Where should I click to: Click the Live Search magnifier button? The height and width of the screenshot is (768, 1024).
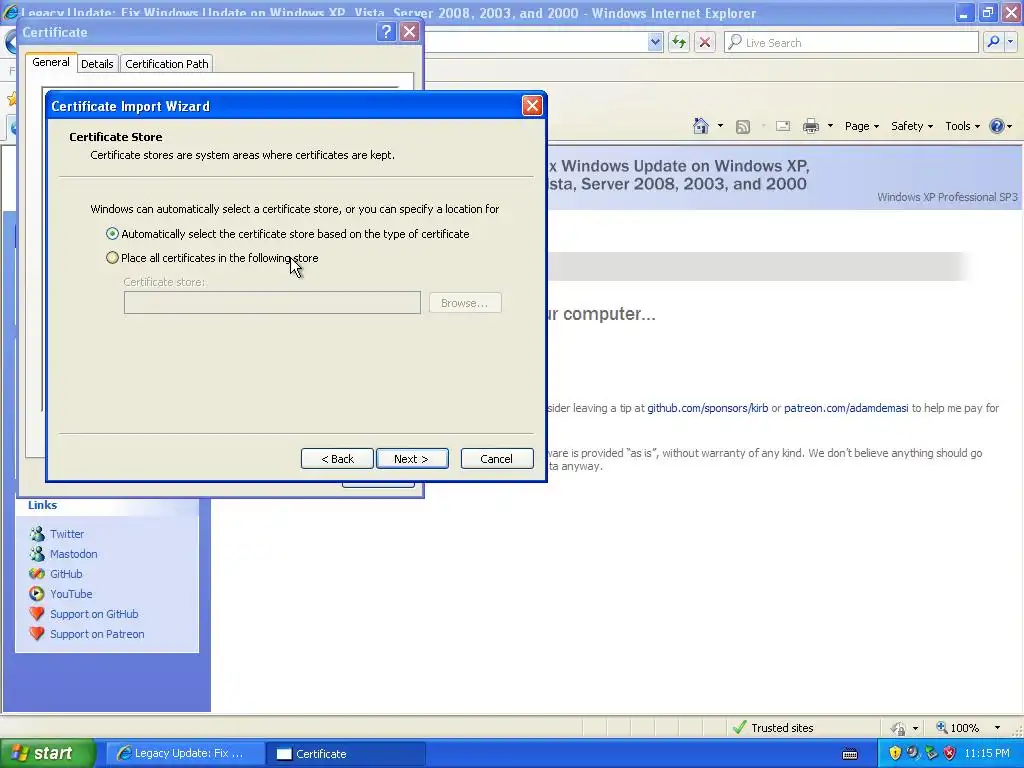[993, 42]
